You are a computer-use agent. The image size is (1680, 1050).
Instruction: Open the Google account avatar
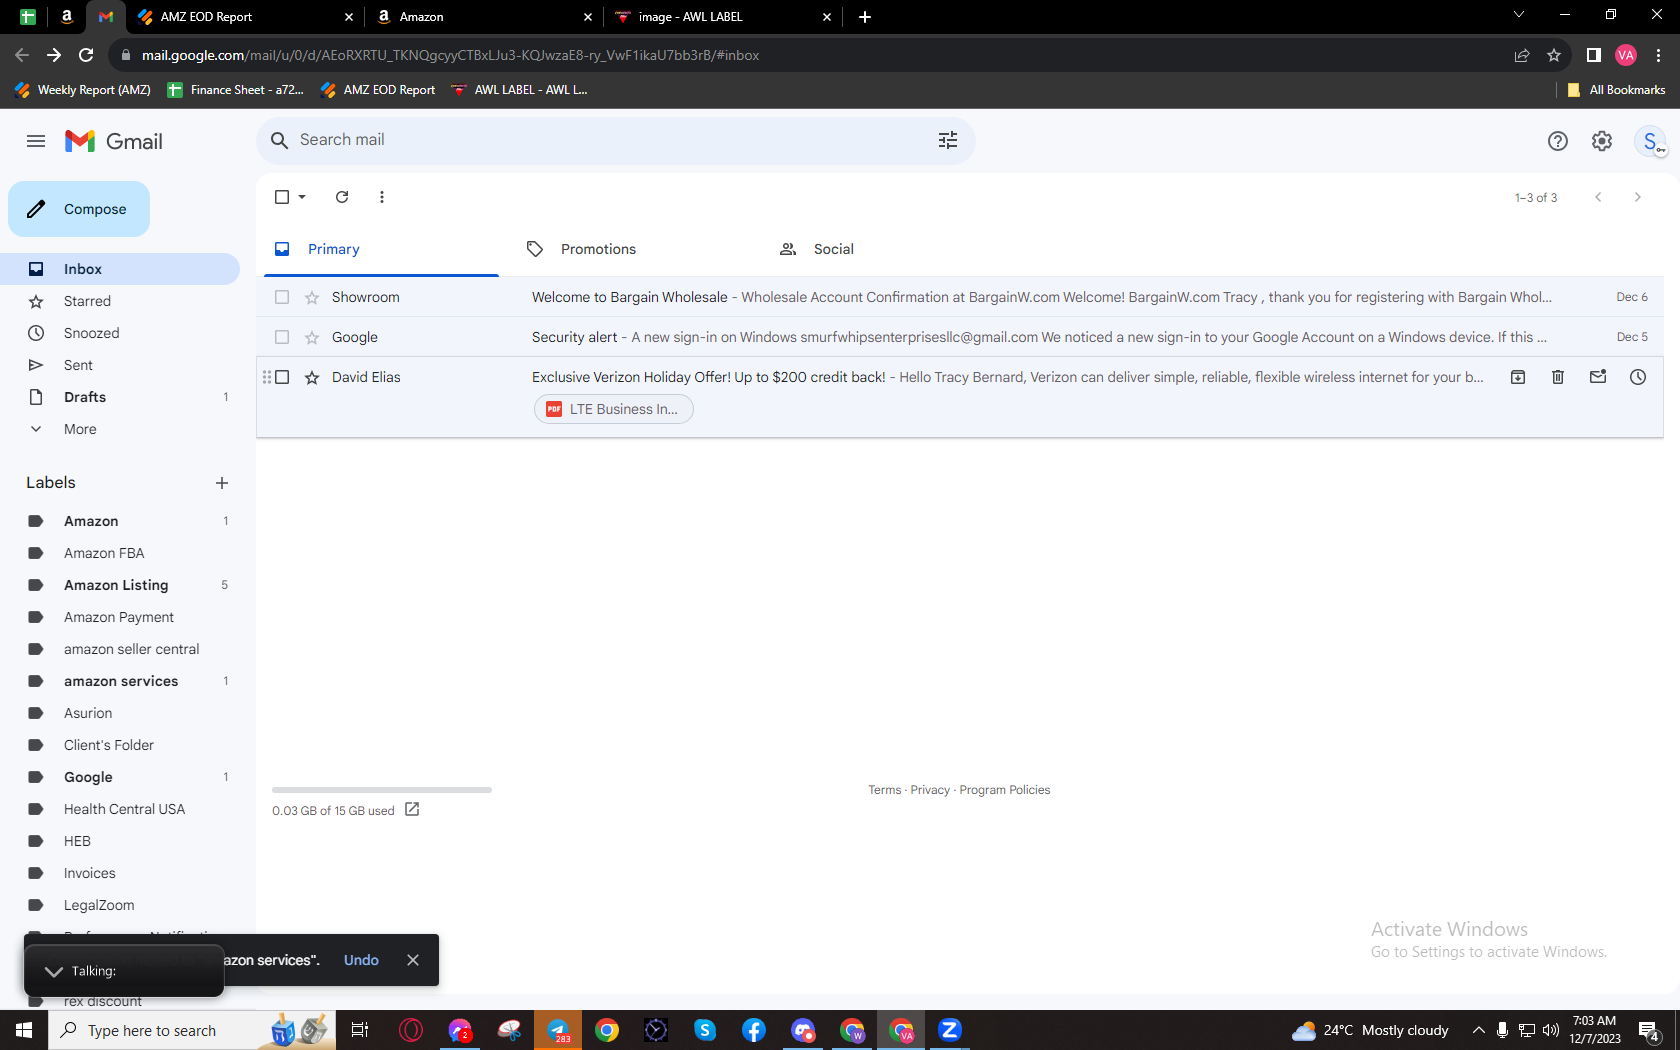1650,141
